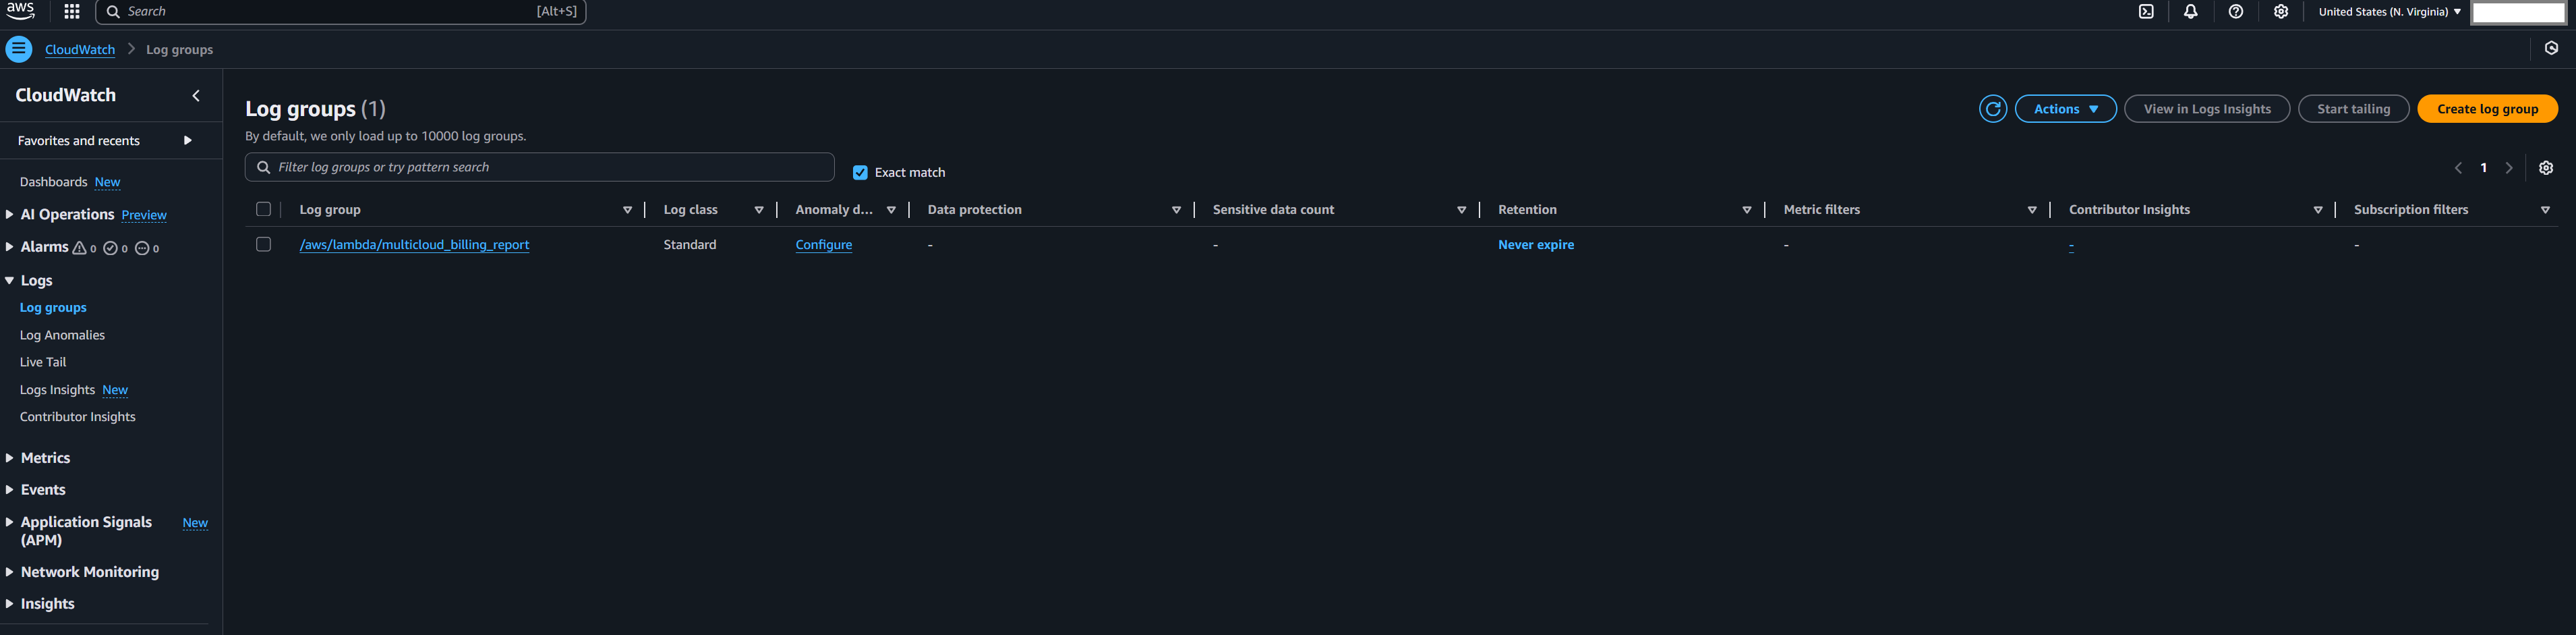Click Configure anomaly detection link
Screen dimensions: 2576x635
pos(824,245)
